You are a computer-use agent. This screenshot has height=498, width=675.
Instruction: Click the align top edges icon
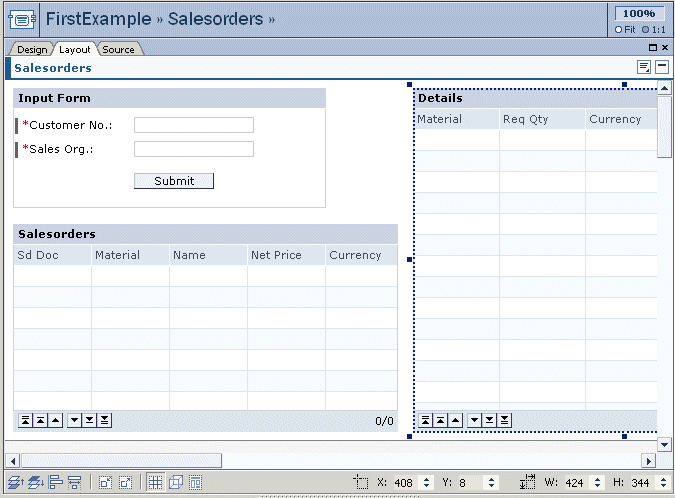click(x=75, y=483)
